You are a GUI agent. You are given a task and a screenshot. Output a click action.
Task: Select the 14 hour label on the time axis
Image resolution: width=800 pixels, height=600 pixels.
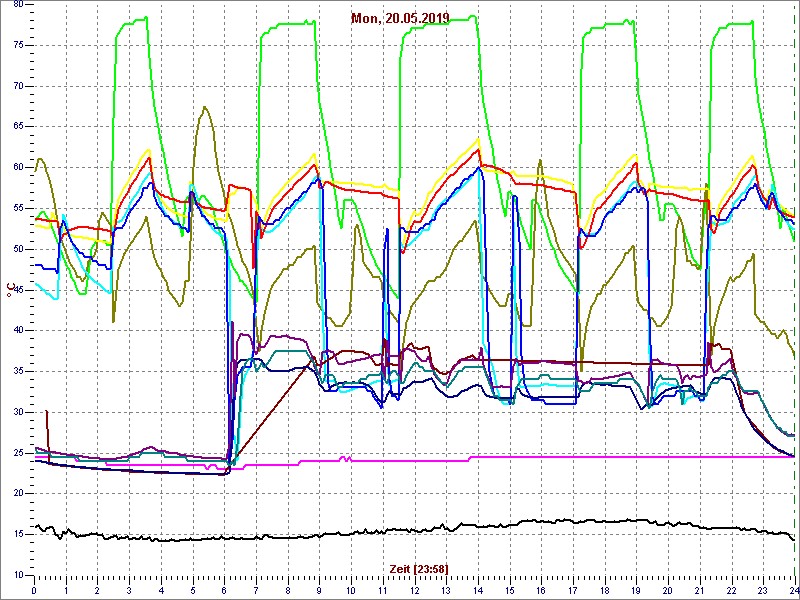[478, 591]
